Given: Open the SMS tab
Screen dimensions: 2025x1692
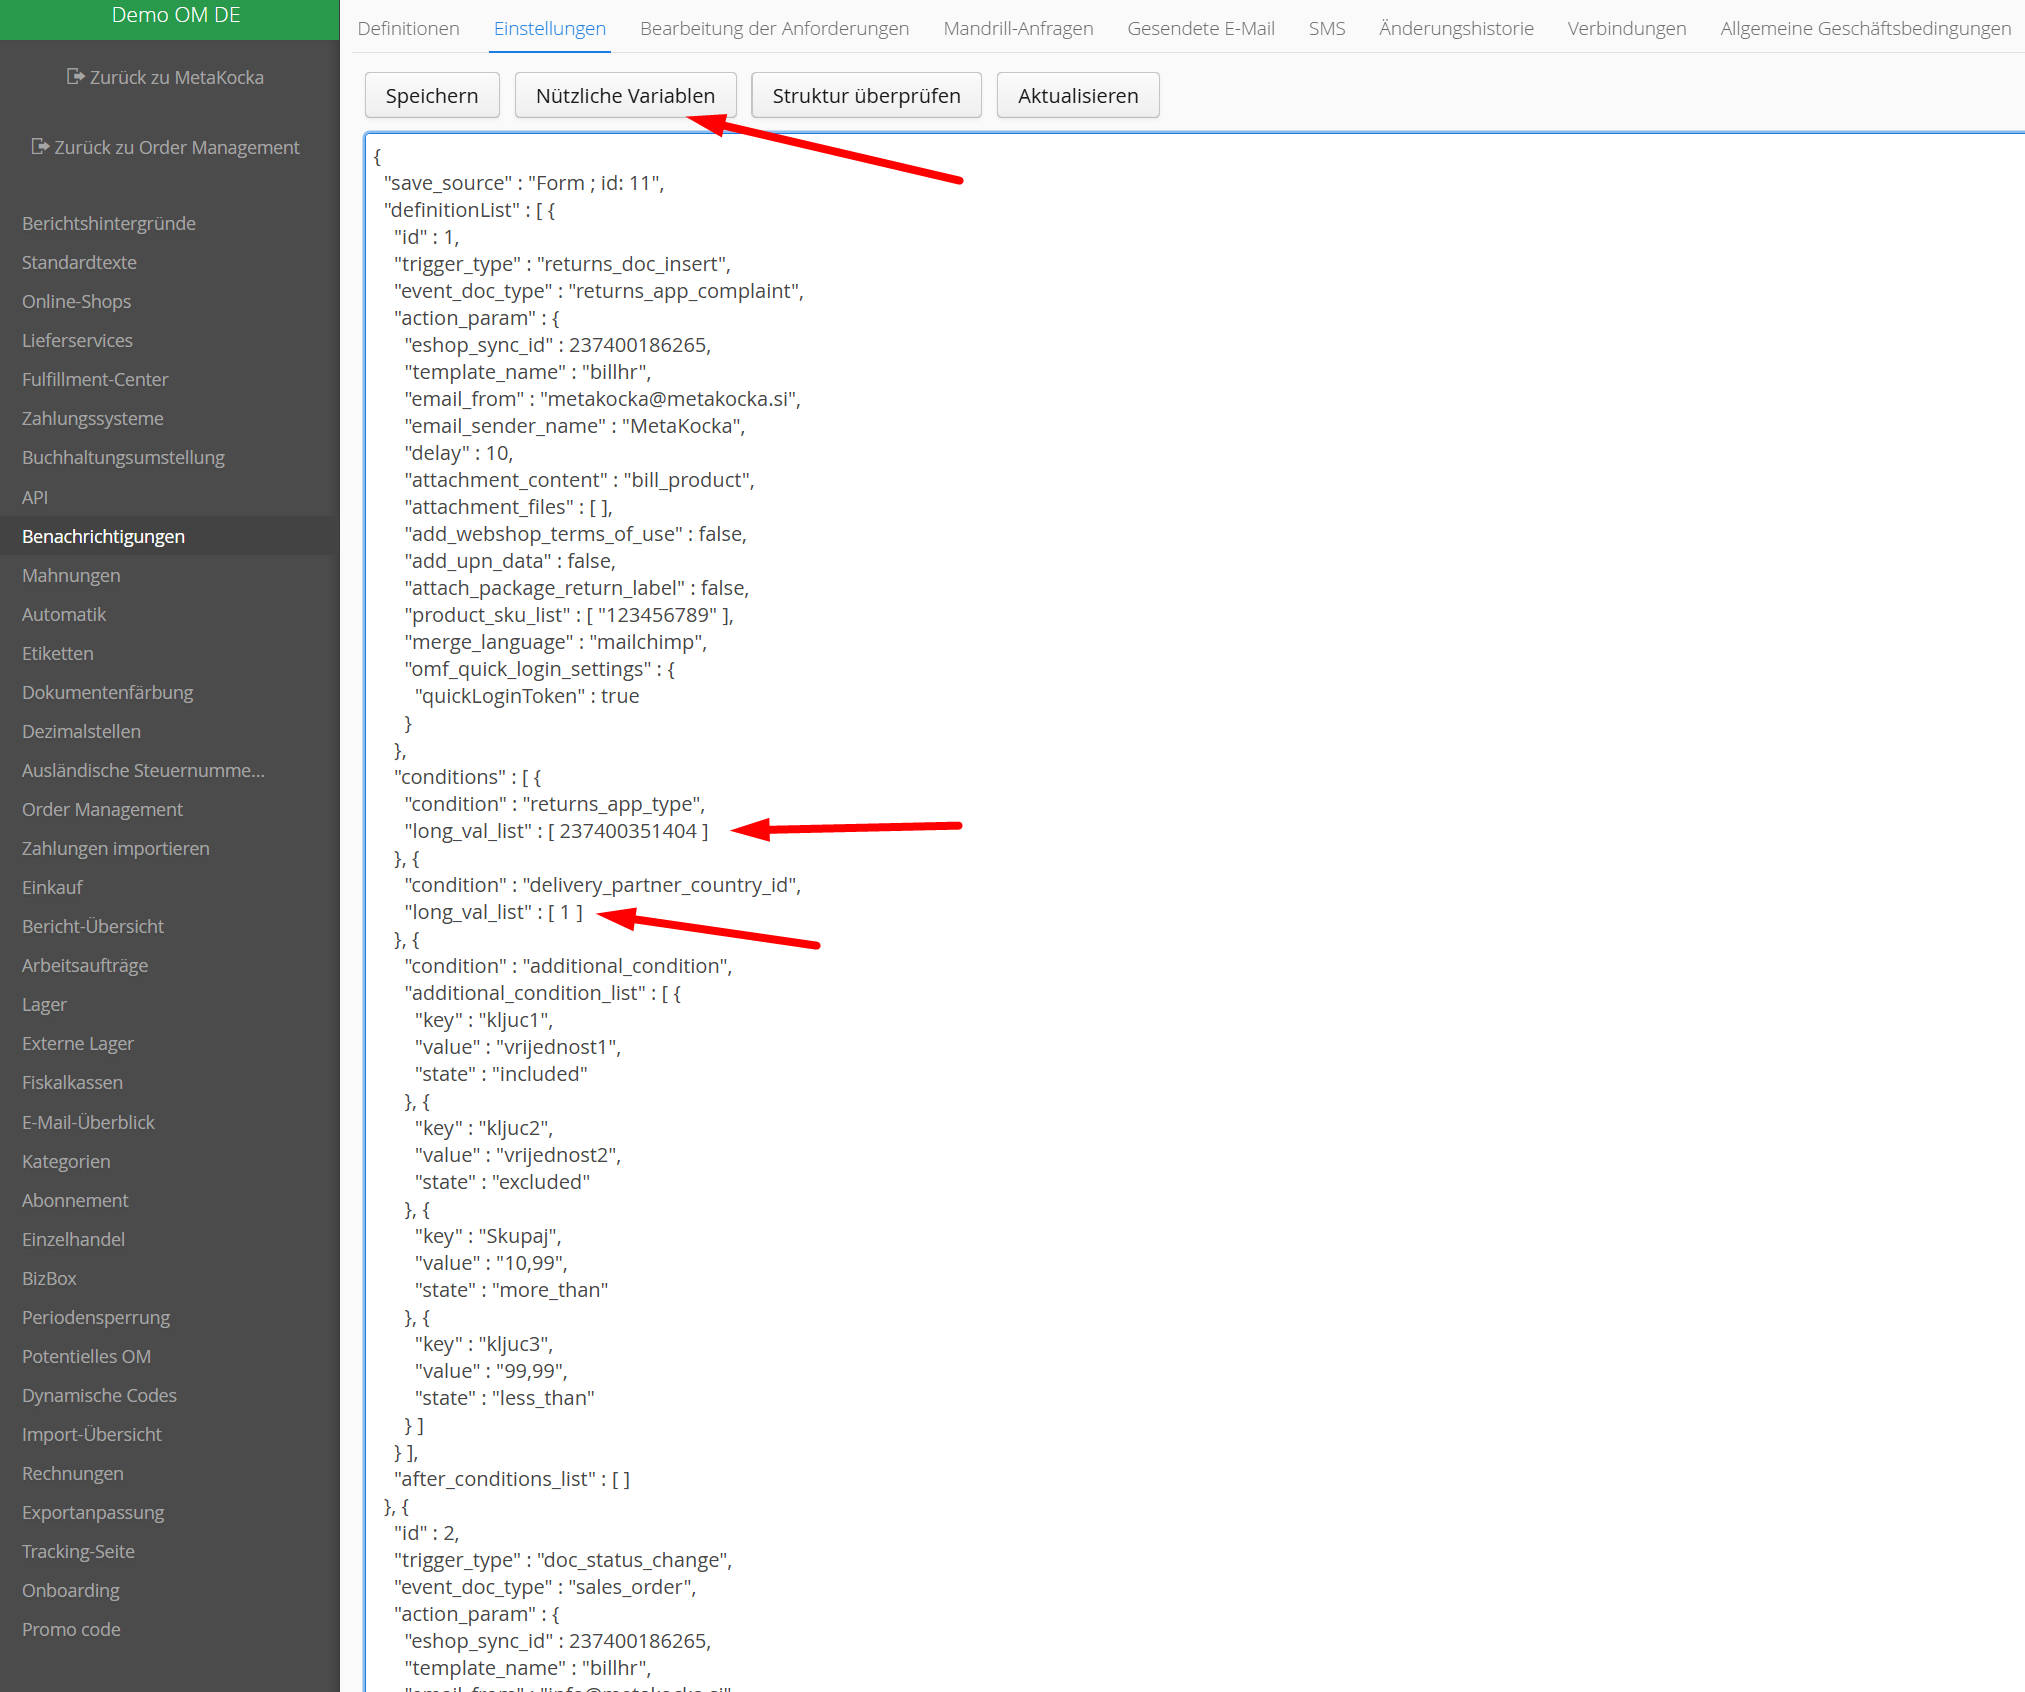Looking at the screenshot, I should 1326,28.
